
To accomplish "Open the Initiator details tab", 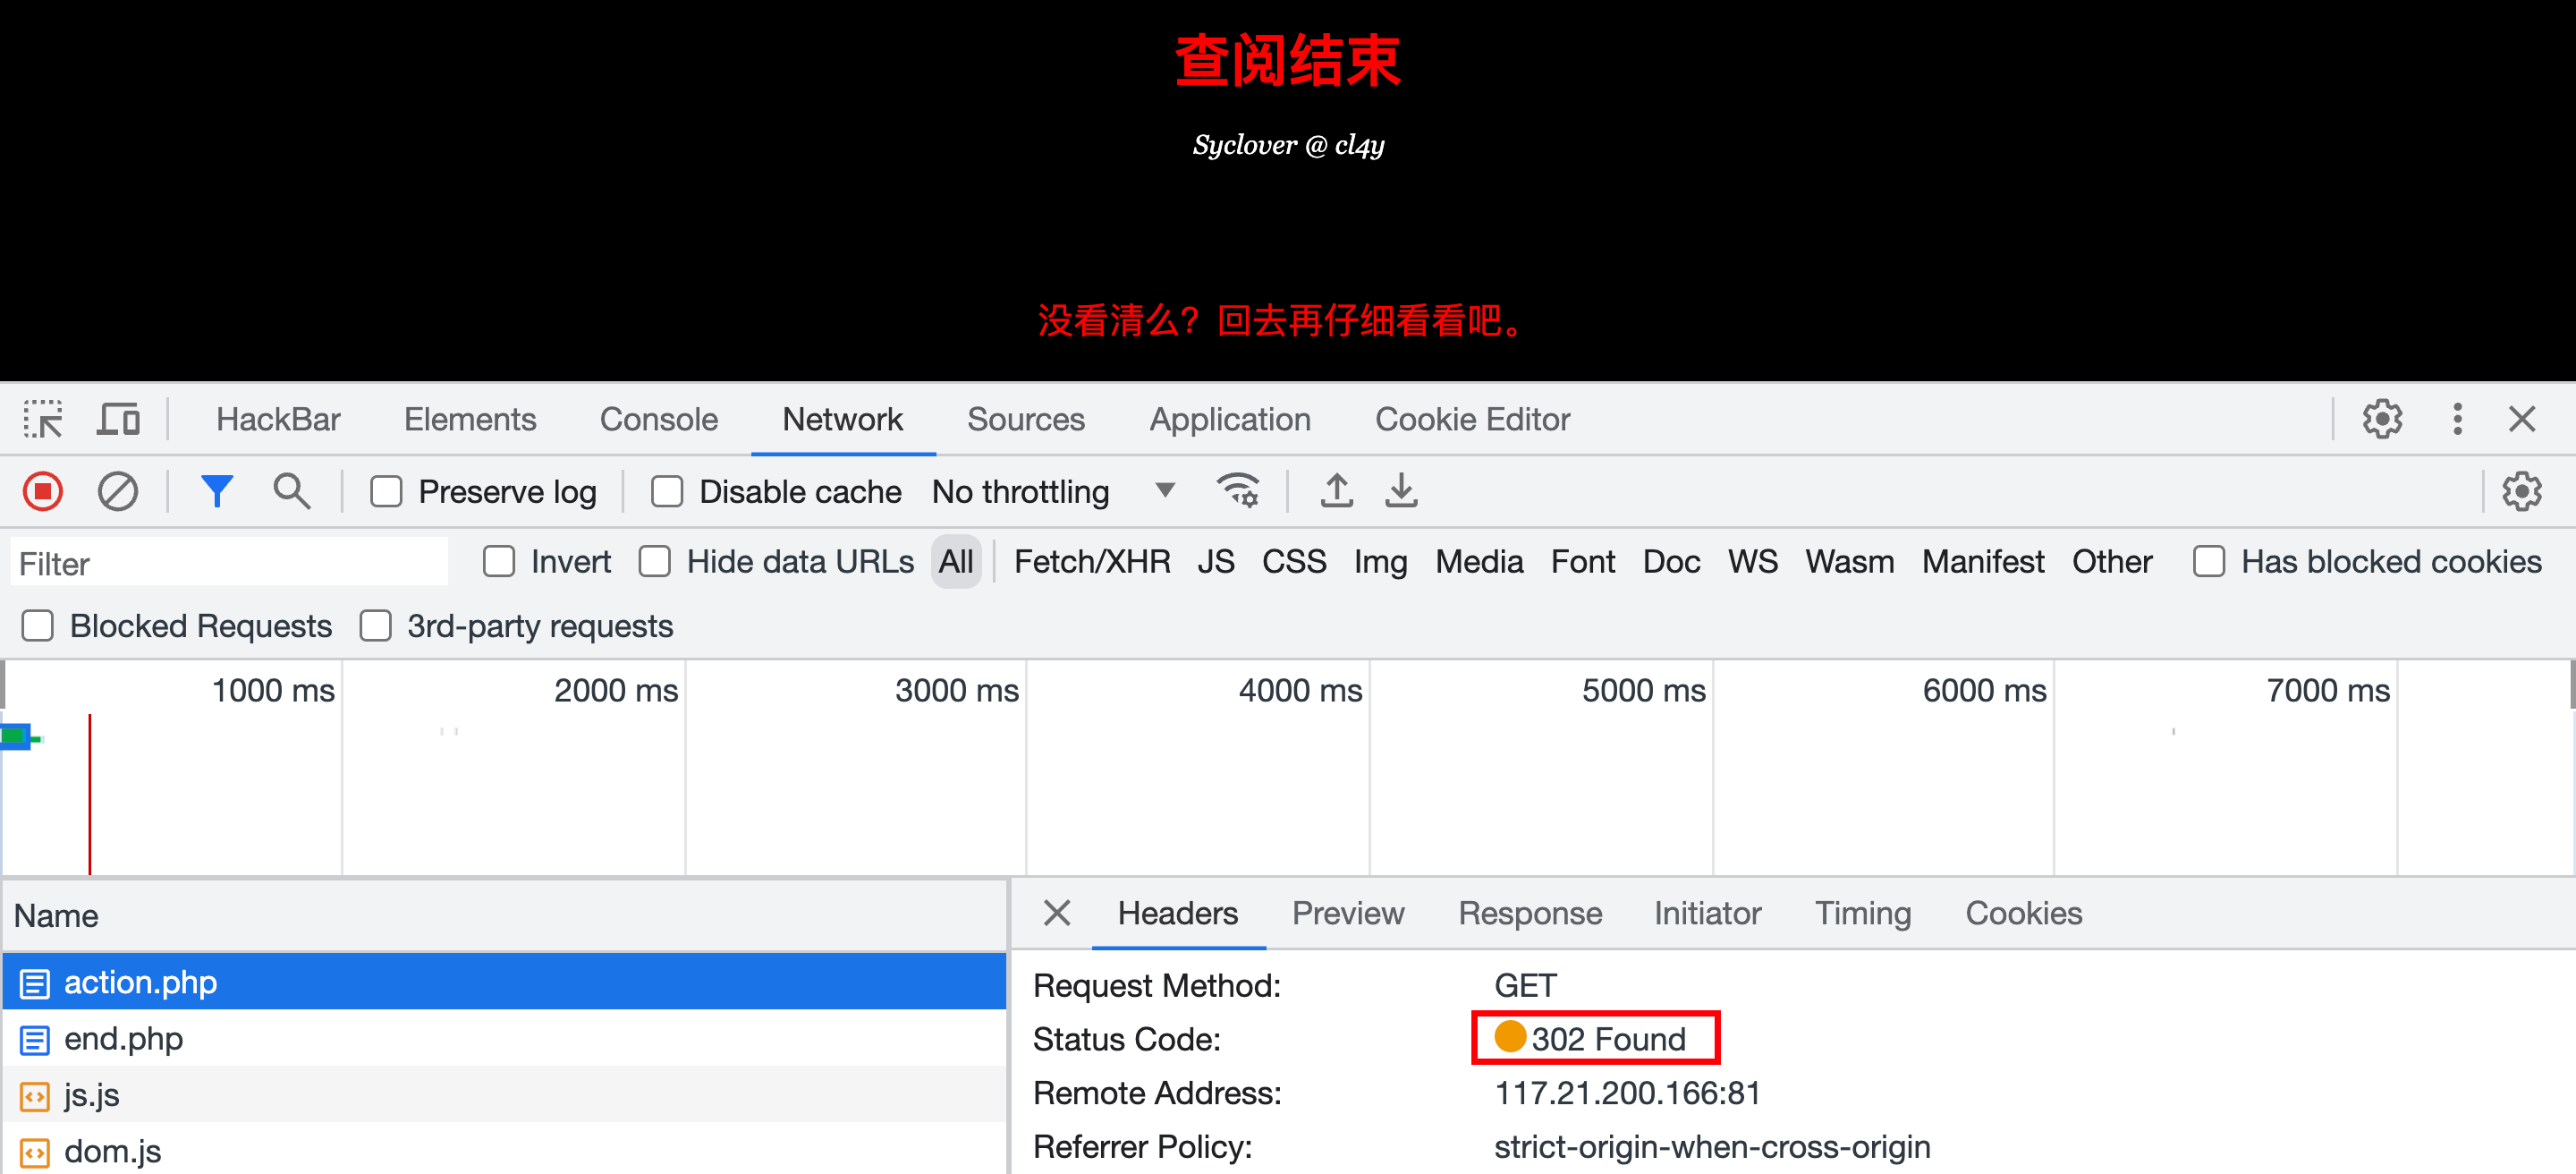I will 1707,913.
